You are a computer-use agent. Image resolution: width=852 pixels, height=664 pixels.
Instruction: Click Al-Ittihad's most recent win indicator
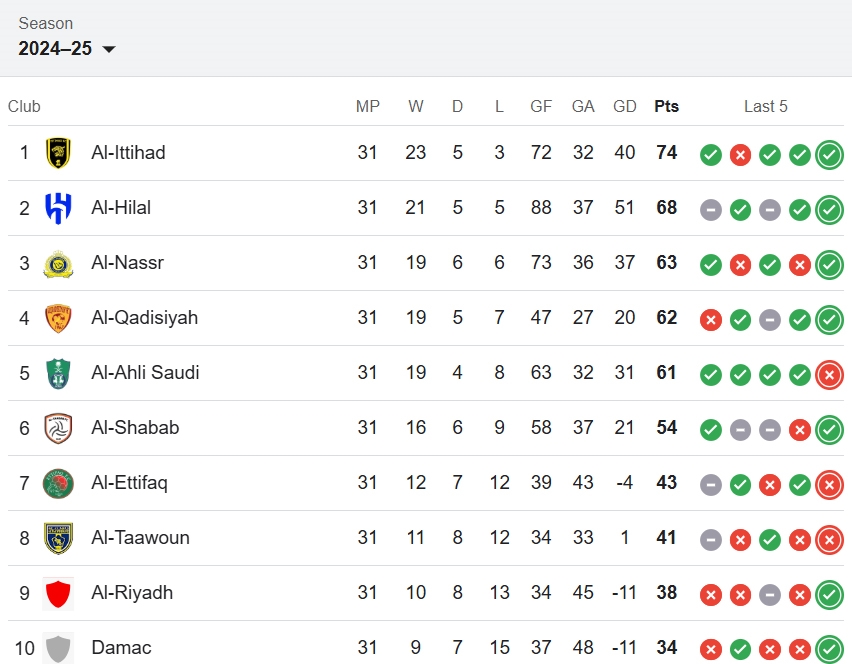829,155
